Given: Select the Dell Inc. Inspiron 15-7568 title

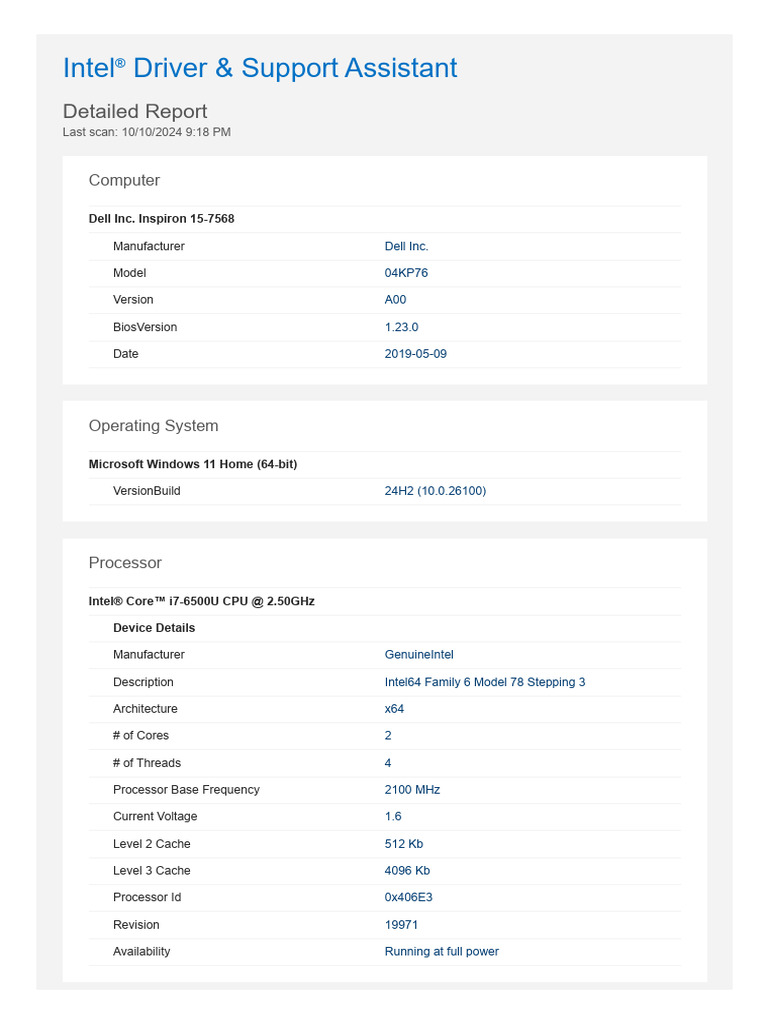Looking at the screenshot, I should pos(162,218).
